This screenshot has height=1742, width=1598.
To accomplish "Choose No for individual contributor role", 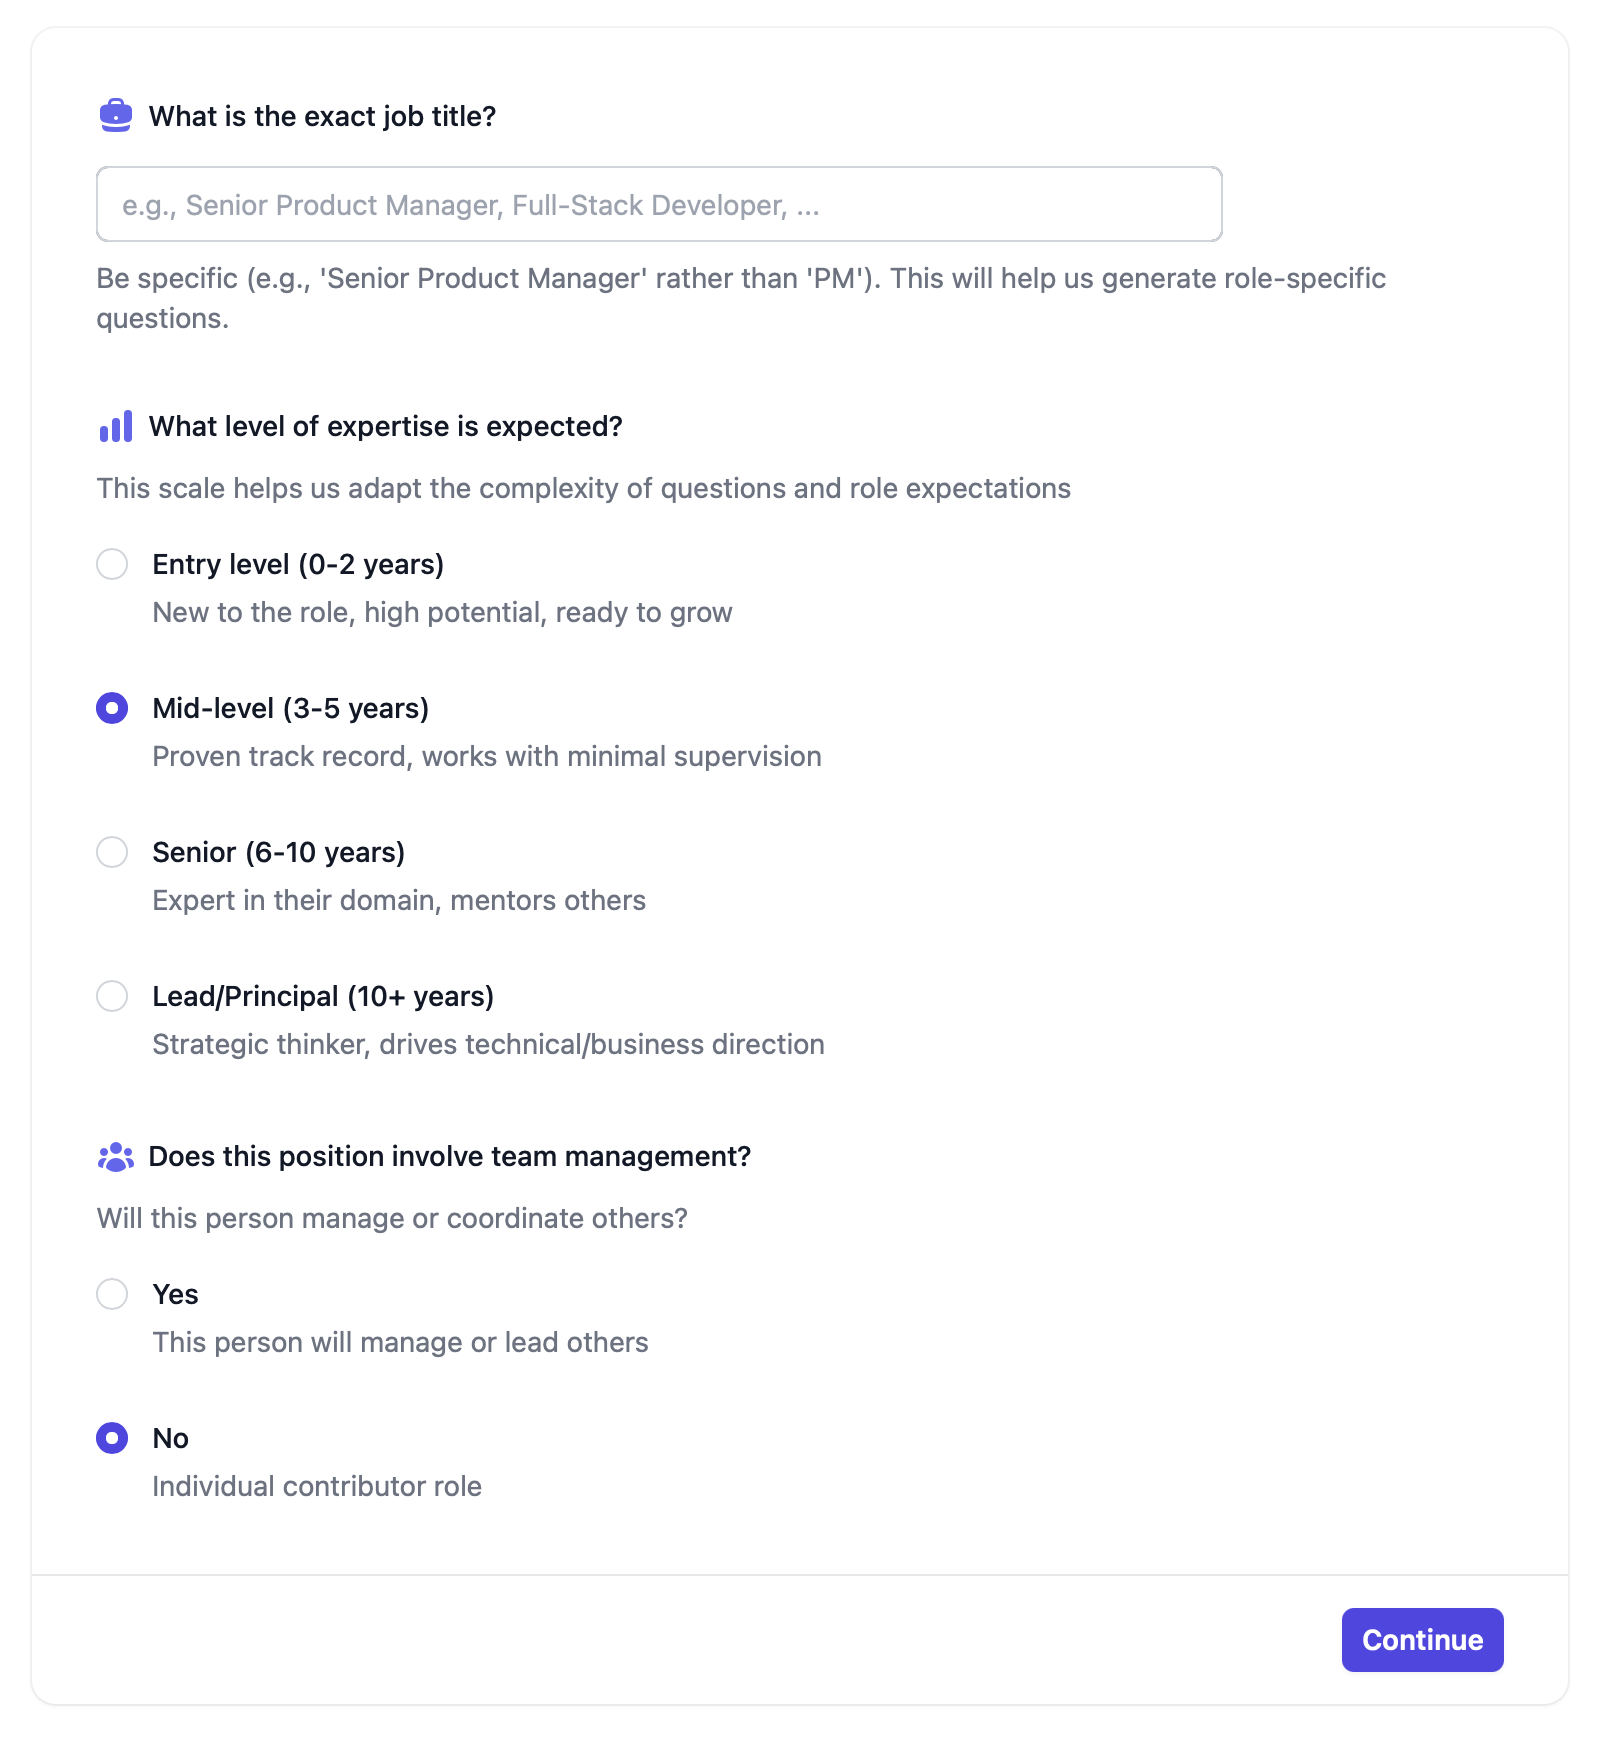I will [112, 1438].
